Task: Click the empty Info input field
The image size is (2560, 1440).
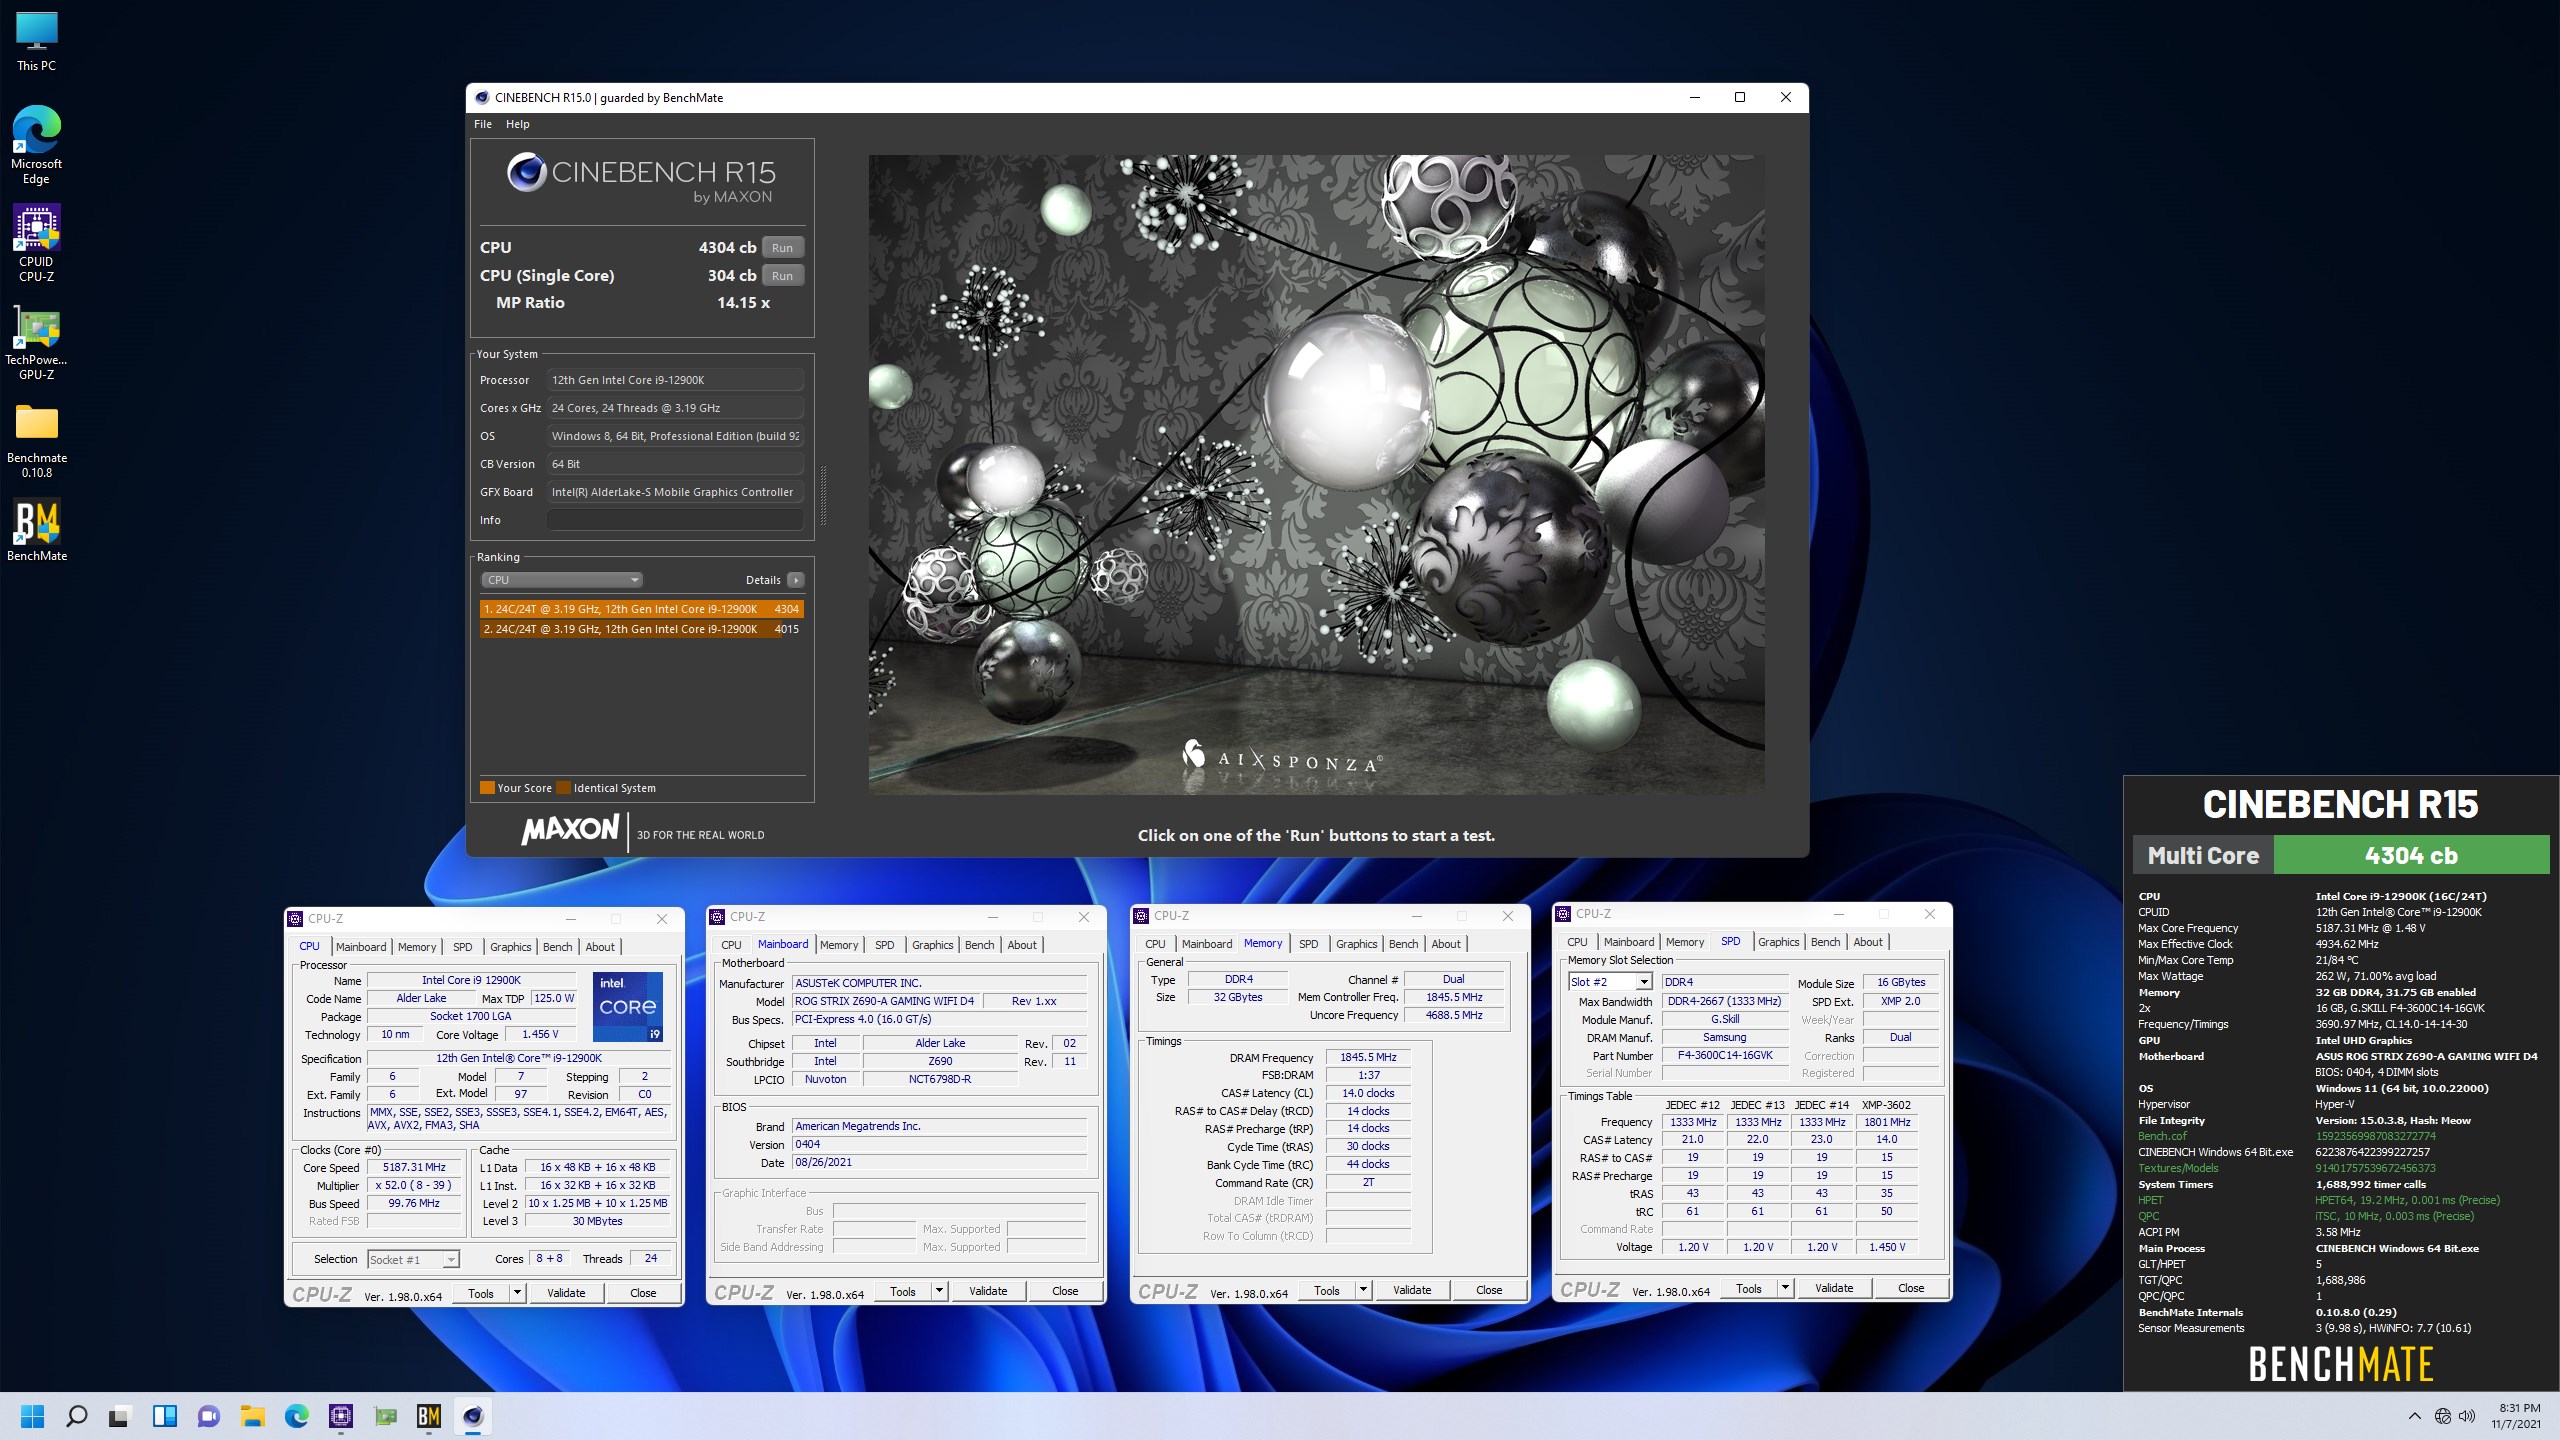Action: point(675,520)
